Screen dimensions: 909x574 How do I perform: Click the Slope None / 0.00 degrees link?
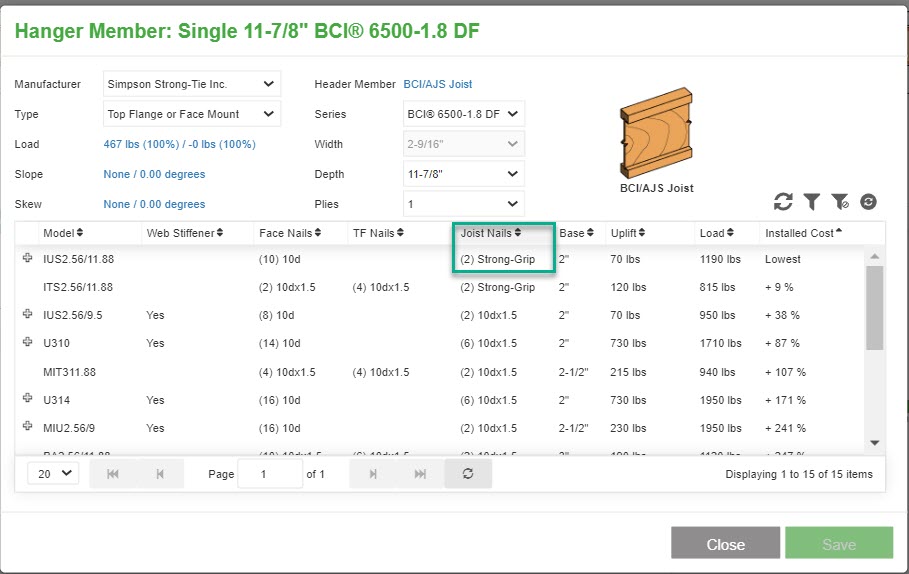pos(154,175)
